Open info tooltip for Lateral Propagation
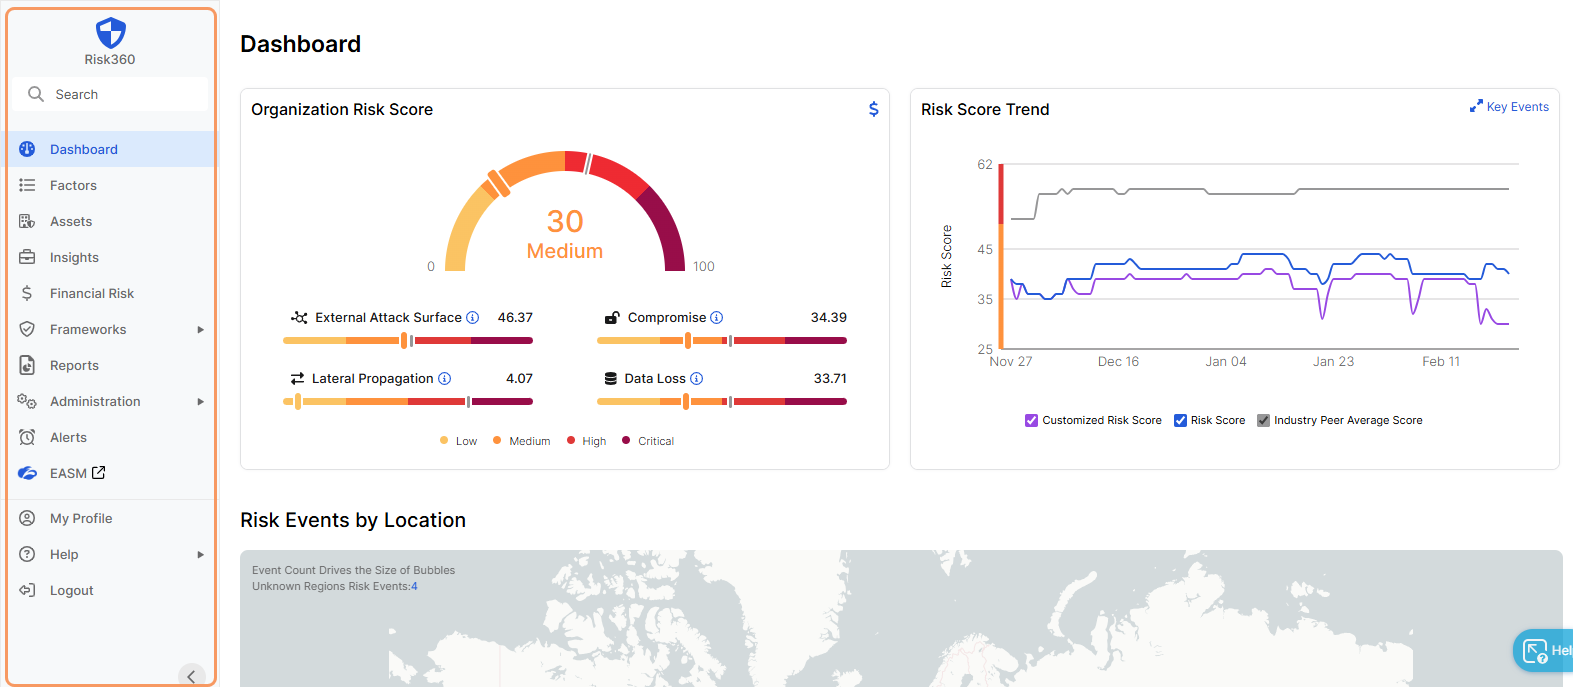This screenshot has width=1573, height=687. click(x=445, y=379)
